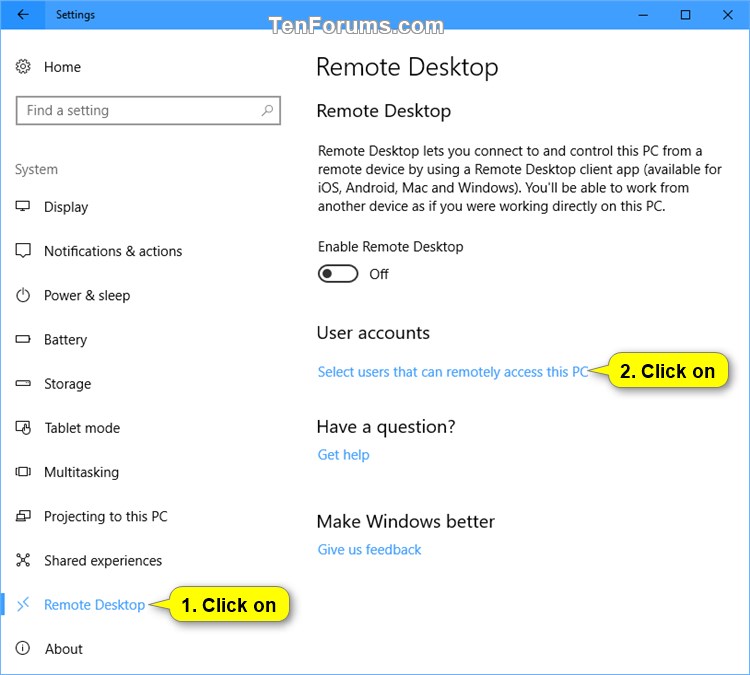
Task: Click the Display monitor icon
Action: [22, 206]
